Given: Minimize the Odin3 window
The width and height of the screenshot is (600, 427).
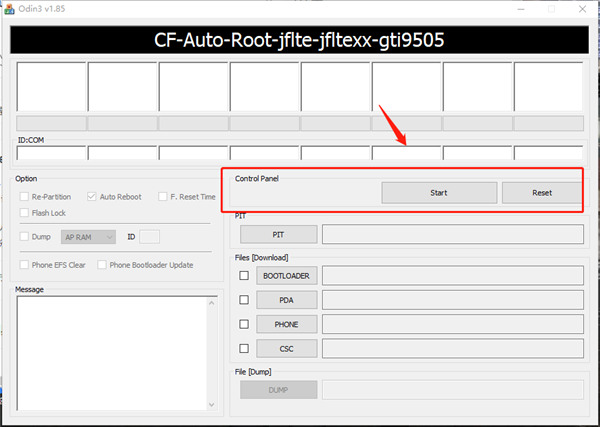Looking at the screenshot, I should [x=521, y=9].
